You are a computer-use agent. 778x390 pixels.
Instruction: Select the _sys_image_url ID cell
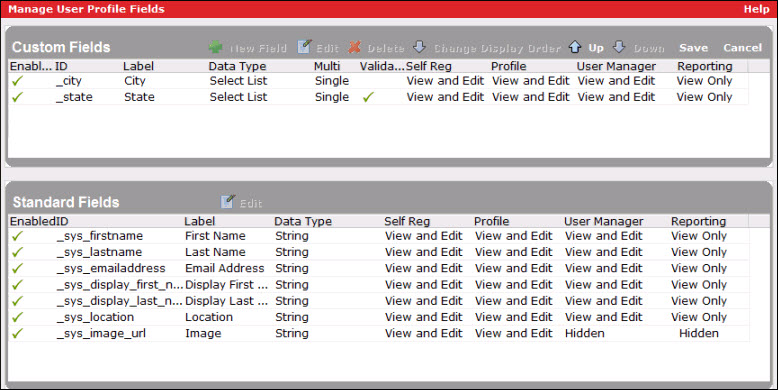click(x=101, y=333)
